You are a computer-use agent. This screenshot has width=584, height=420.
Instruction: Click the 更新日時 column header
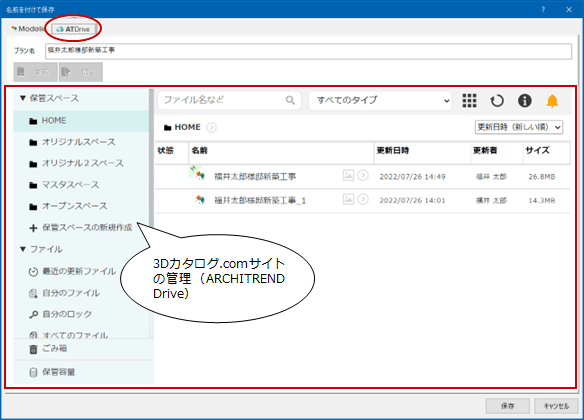[x=393, y=150]
